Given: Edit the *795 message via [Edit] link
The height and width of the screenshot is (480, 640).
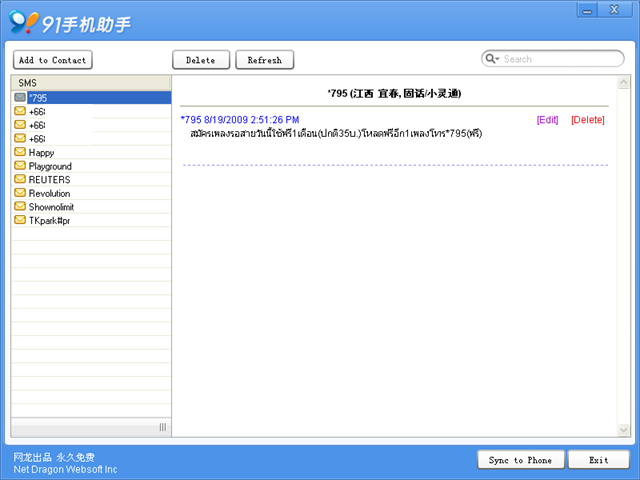Looking at the screenshot, I should pos(547,120).
